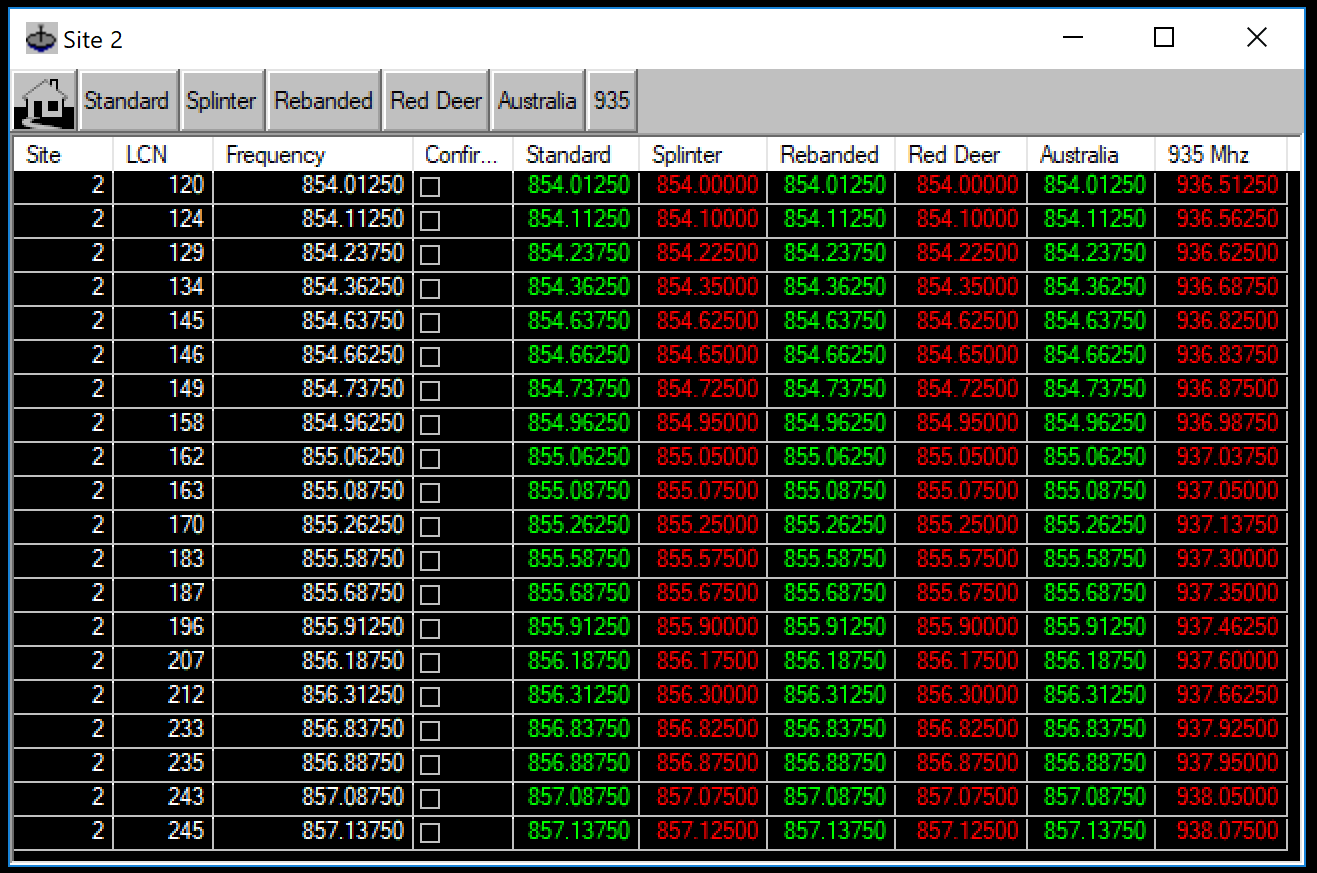
Task: Select the Standard band plan button
Action: (127, 101)
